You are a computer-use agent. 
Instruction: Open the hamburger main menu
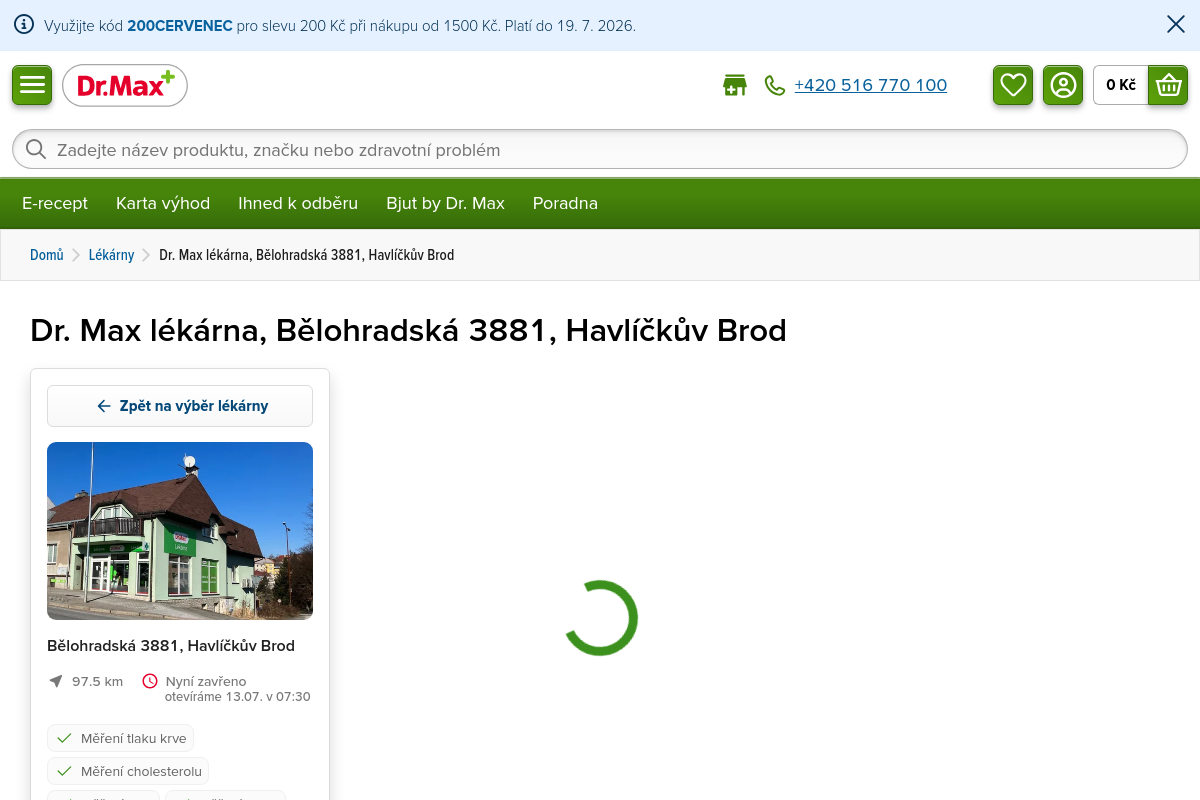[x=32, y=85]
